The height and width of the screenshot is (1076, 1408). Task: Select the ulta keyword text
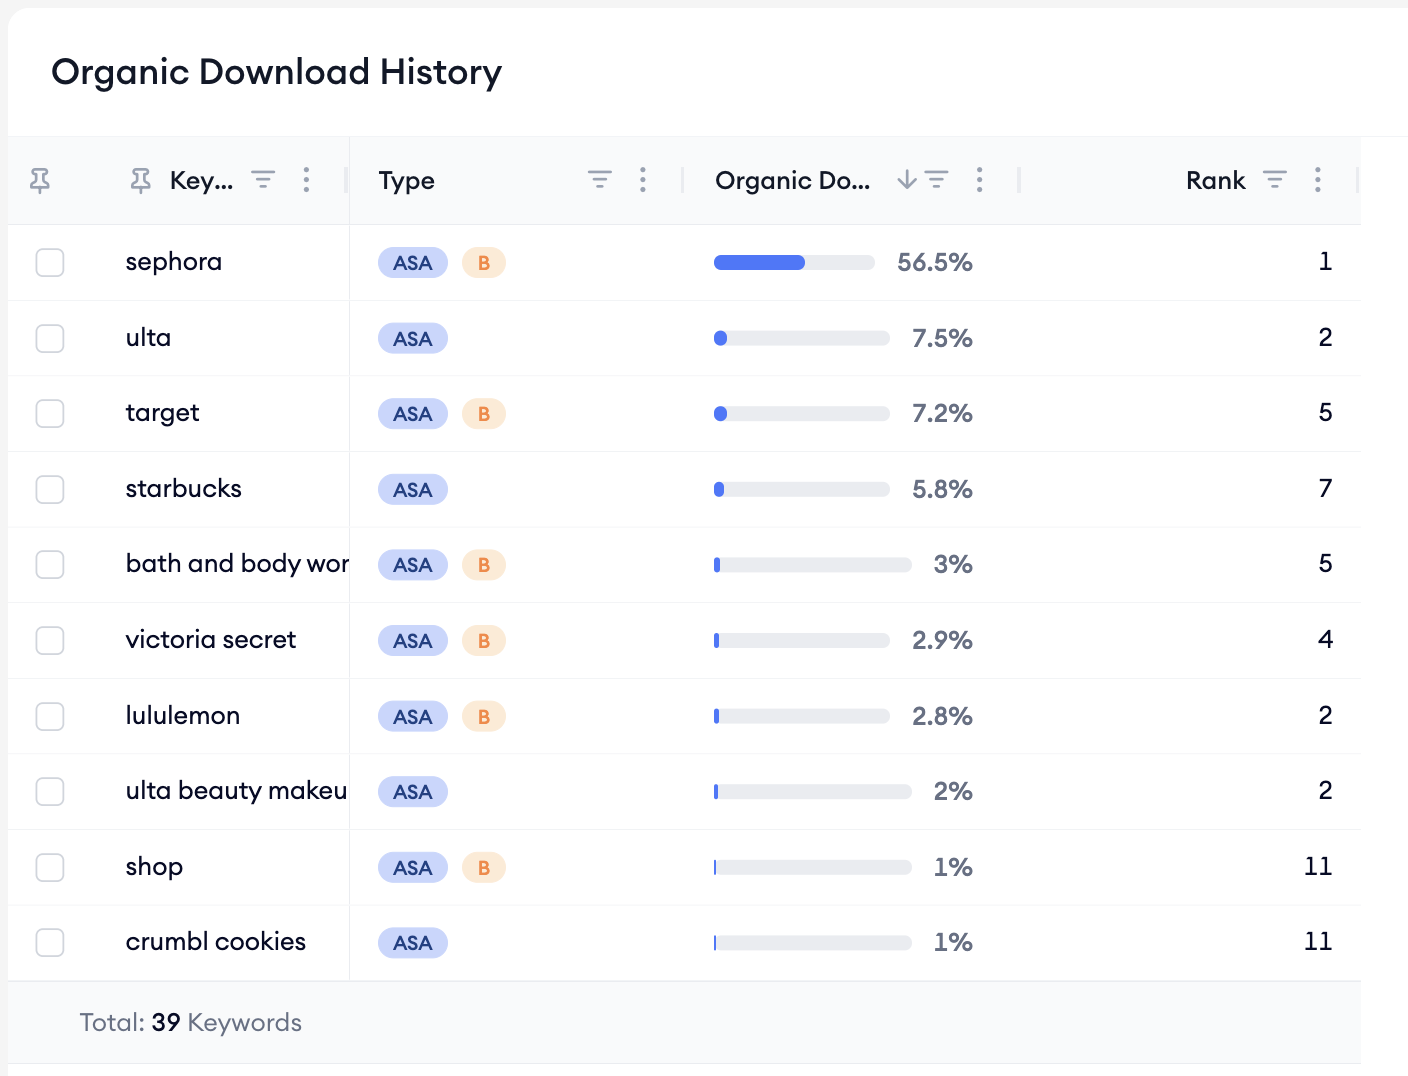click(x=148, y=338)
